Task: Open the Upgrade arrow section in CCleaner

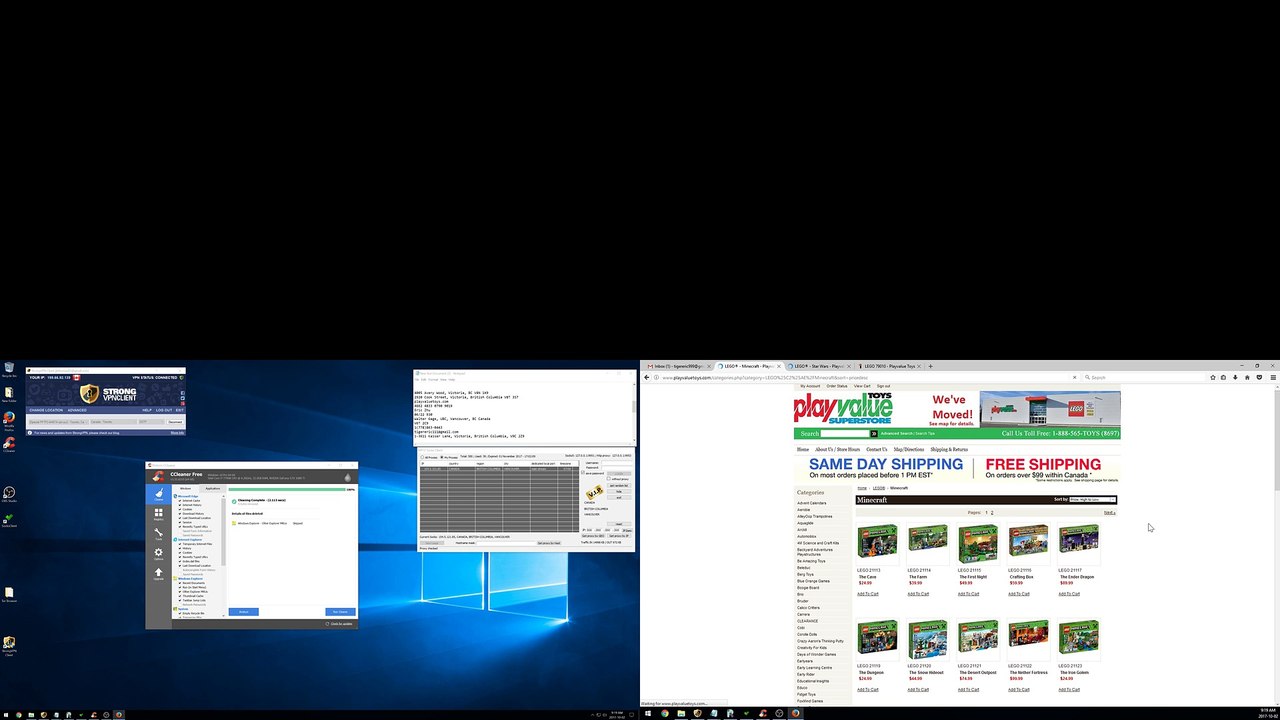Action: tap(158, 574)
